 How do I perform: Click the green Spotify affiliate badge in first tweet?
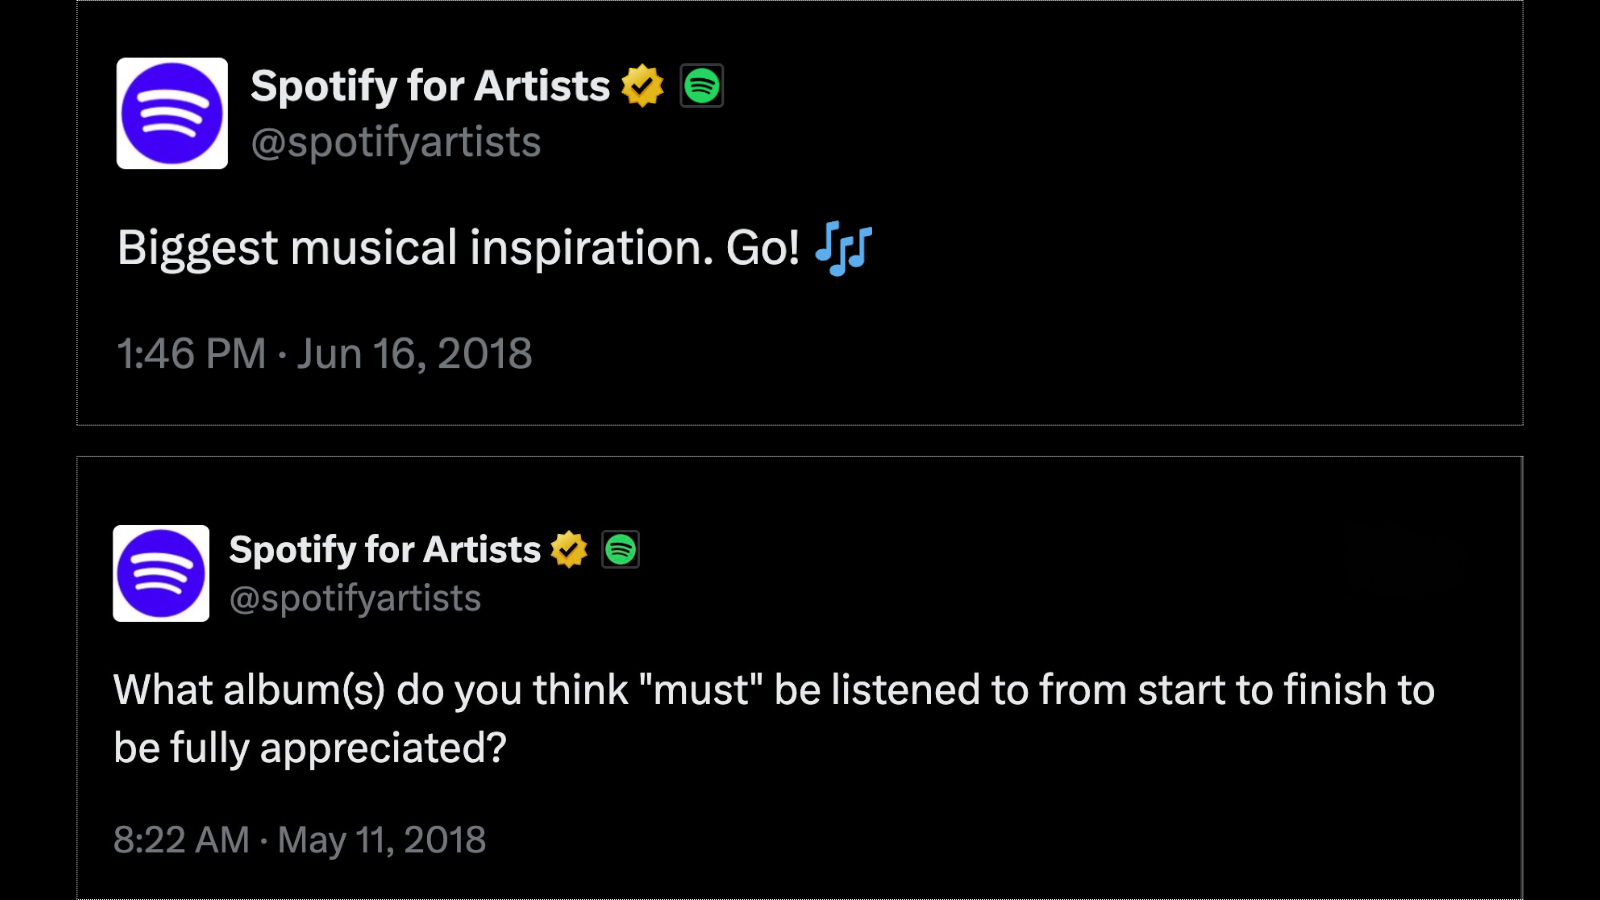click(x=702, y=86)
